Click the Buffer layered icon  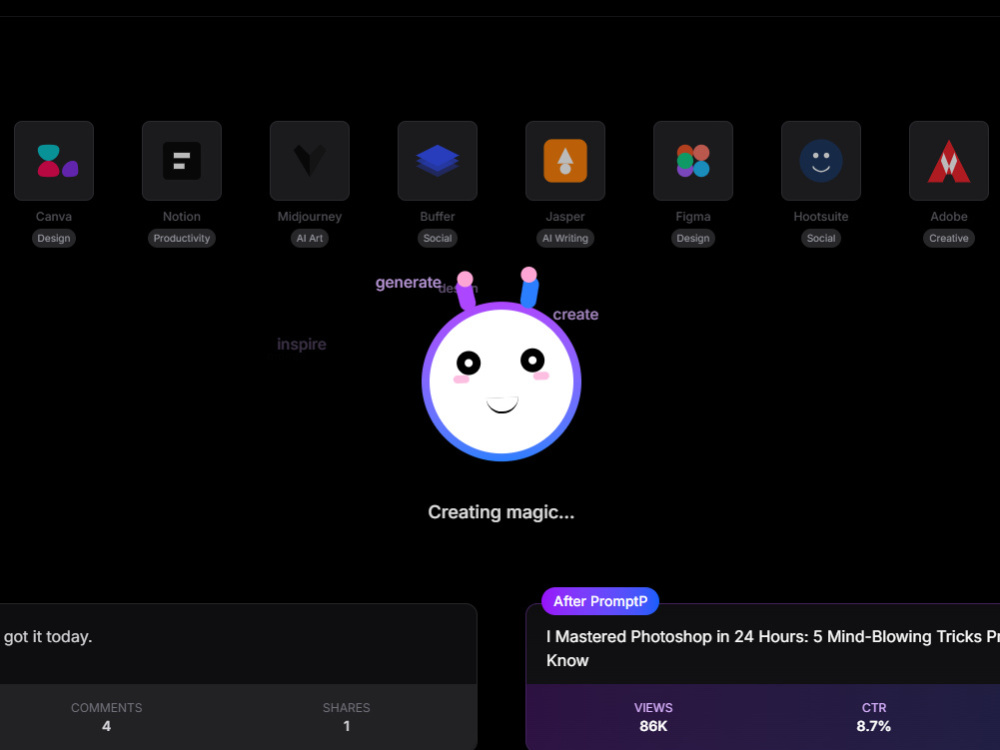coord(438,161)
